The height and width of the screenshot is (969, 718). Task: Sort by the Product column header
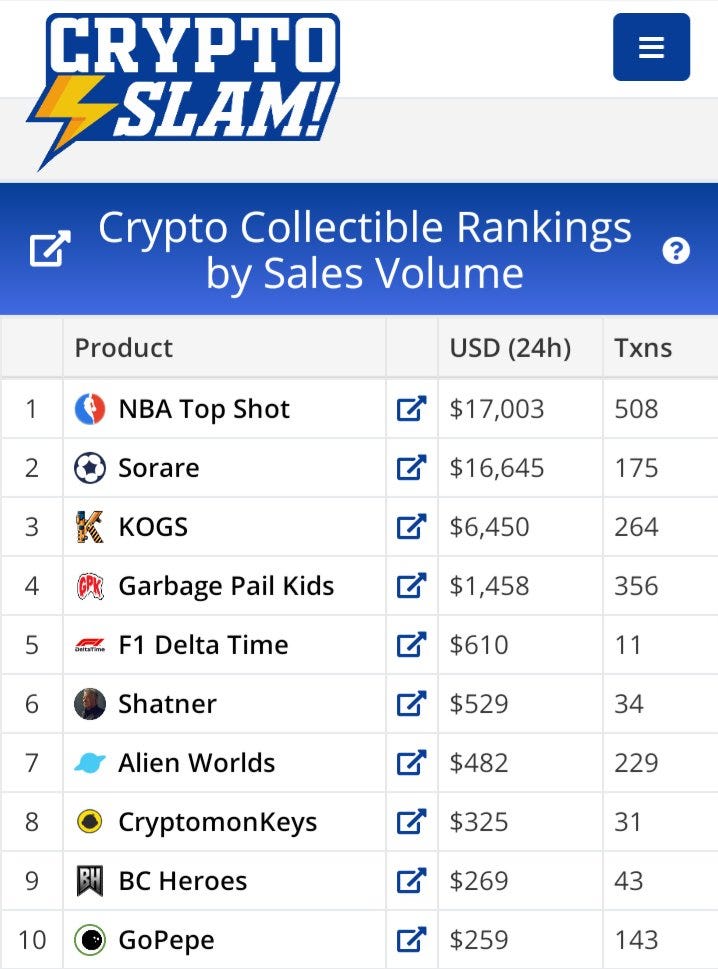pos(124,348)
